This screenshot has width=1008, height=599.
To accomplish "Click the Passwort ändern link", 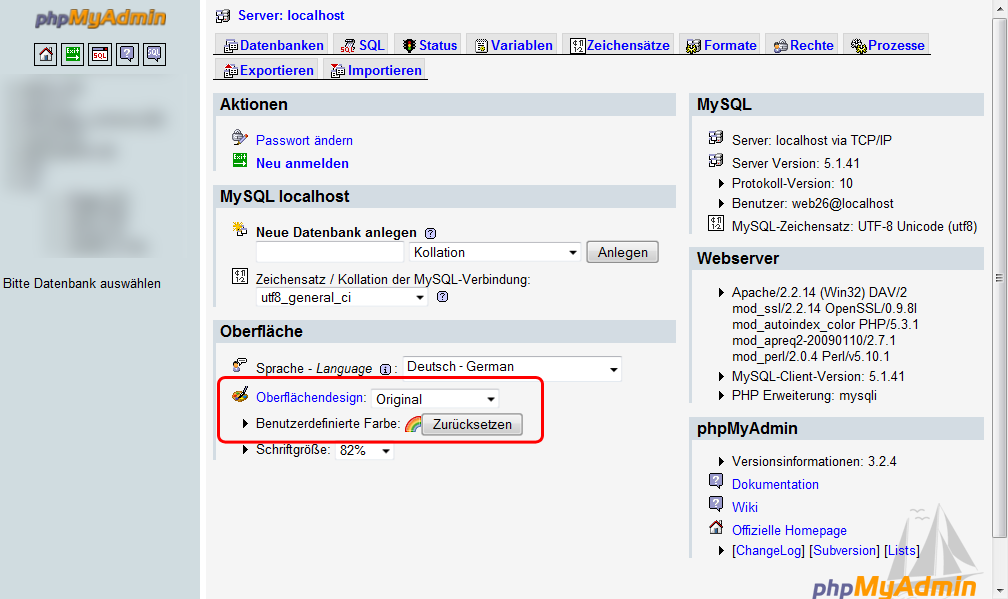I will [x=304, y=140].
